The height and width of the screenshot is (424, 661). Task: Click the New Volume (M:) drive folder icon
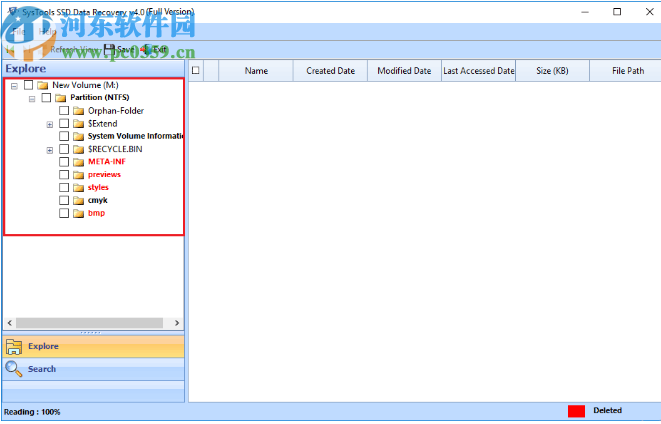click(x=43, y=86)
